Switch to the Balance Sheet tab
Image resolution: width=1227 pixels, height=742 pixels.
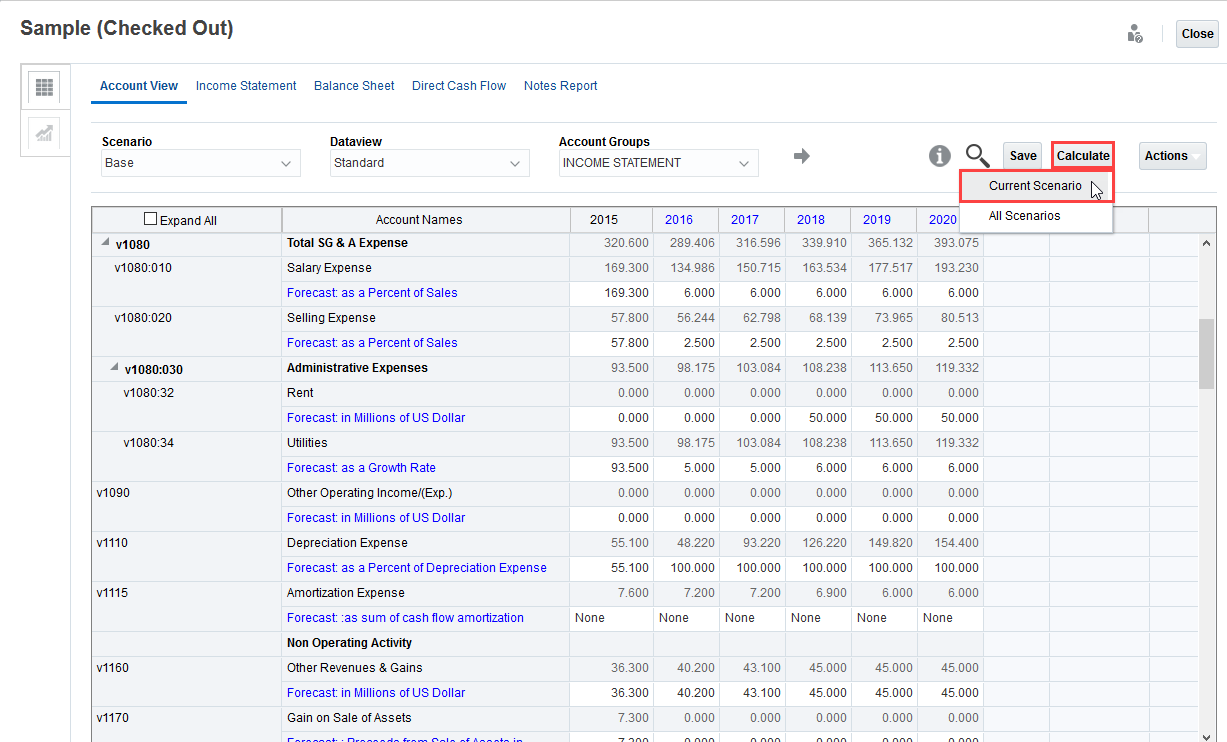[x=354, y=86]
